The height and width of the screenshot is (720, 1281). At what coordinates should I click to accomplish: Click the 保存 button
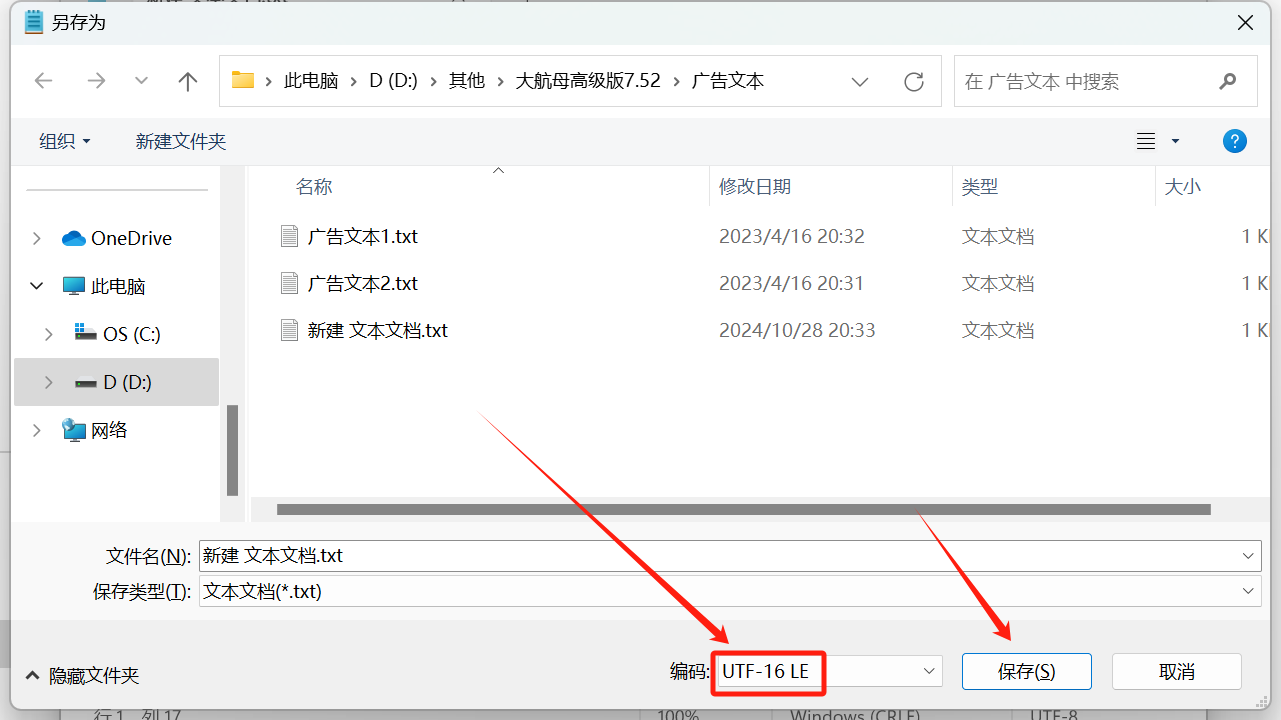point(1026,671)
